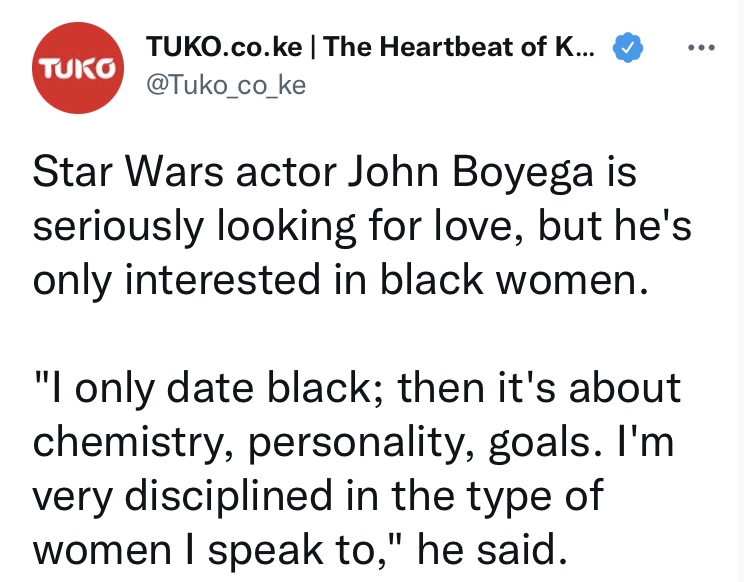Open the @Tuko_co_ke handle profile link
This screenshot has height=582, width=750.
[x=226, y=85]
